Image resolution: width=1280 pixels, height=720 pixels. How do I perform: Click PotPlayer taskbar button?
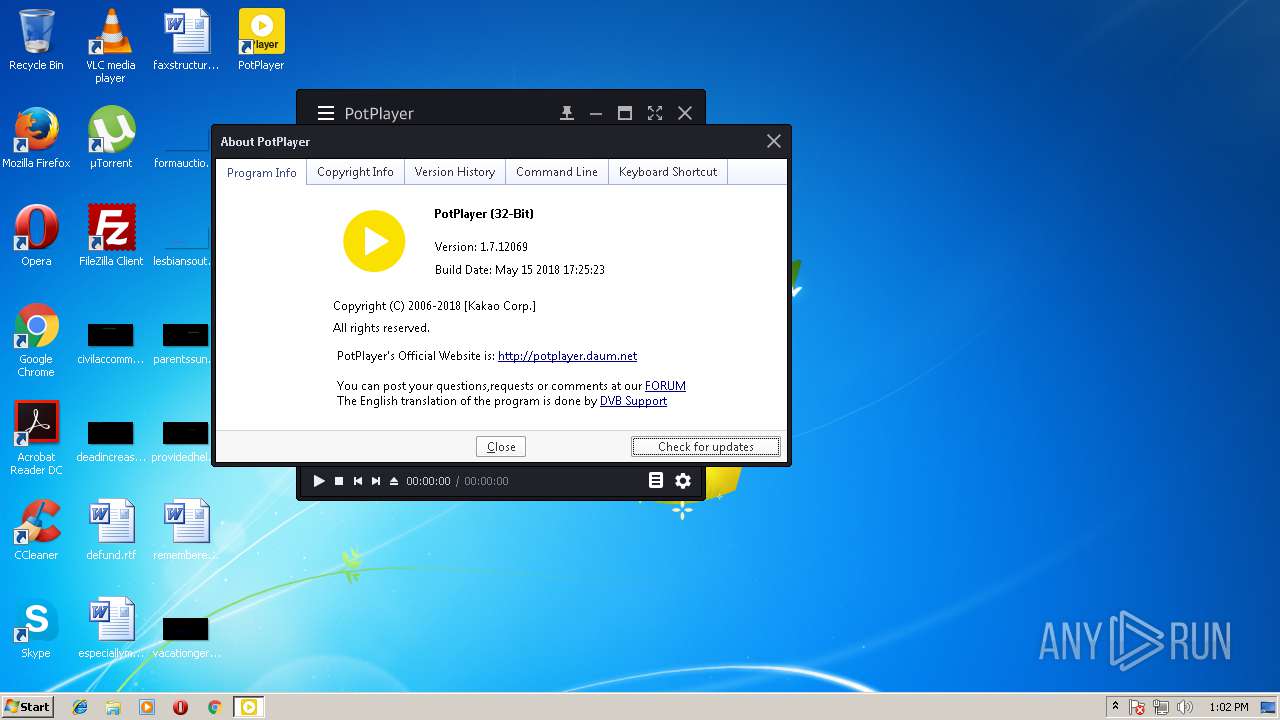[248, 707]
